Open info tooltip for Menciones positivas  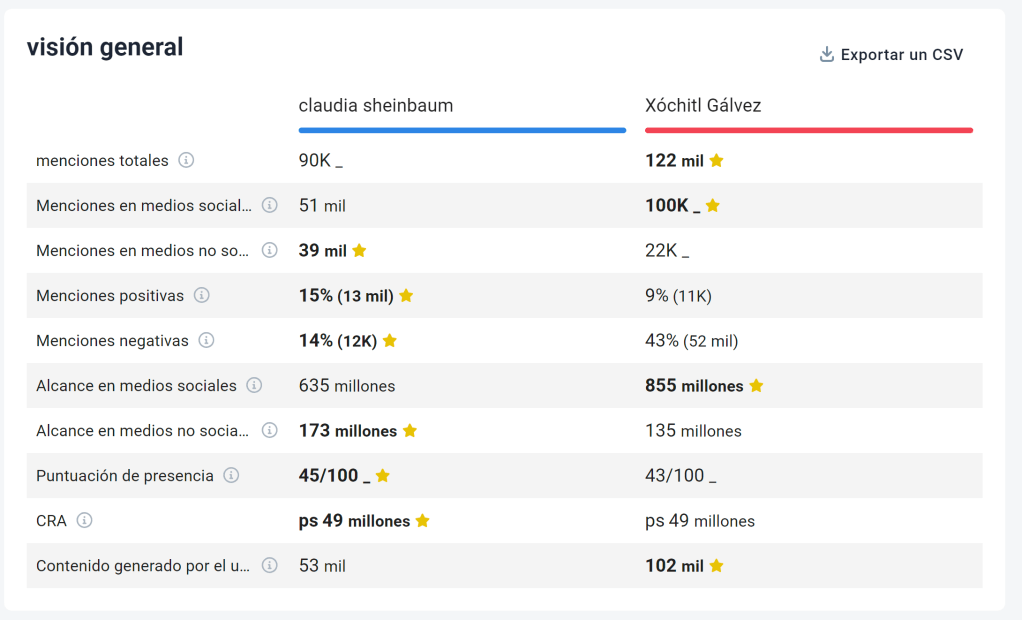click(x=201, y=295)
